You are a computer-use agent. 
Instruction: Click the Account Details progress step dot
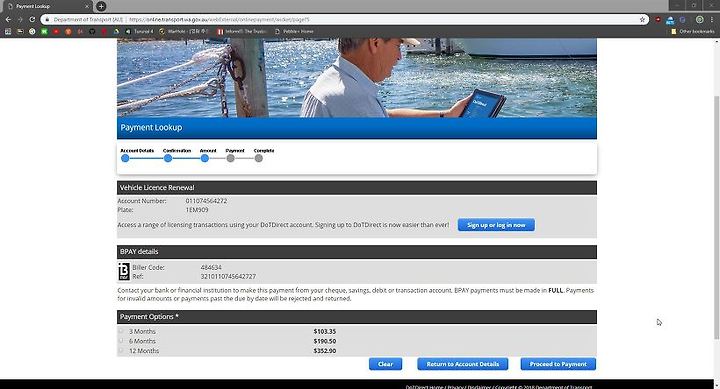click(125, 158)
